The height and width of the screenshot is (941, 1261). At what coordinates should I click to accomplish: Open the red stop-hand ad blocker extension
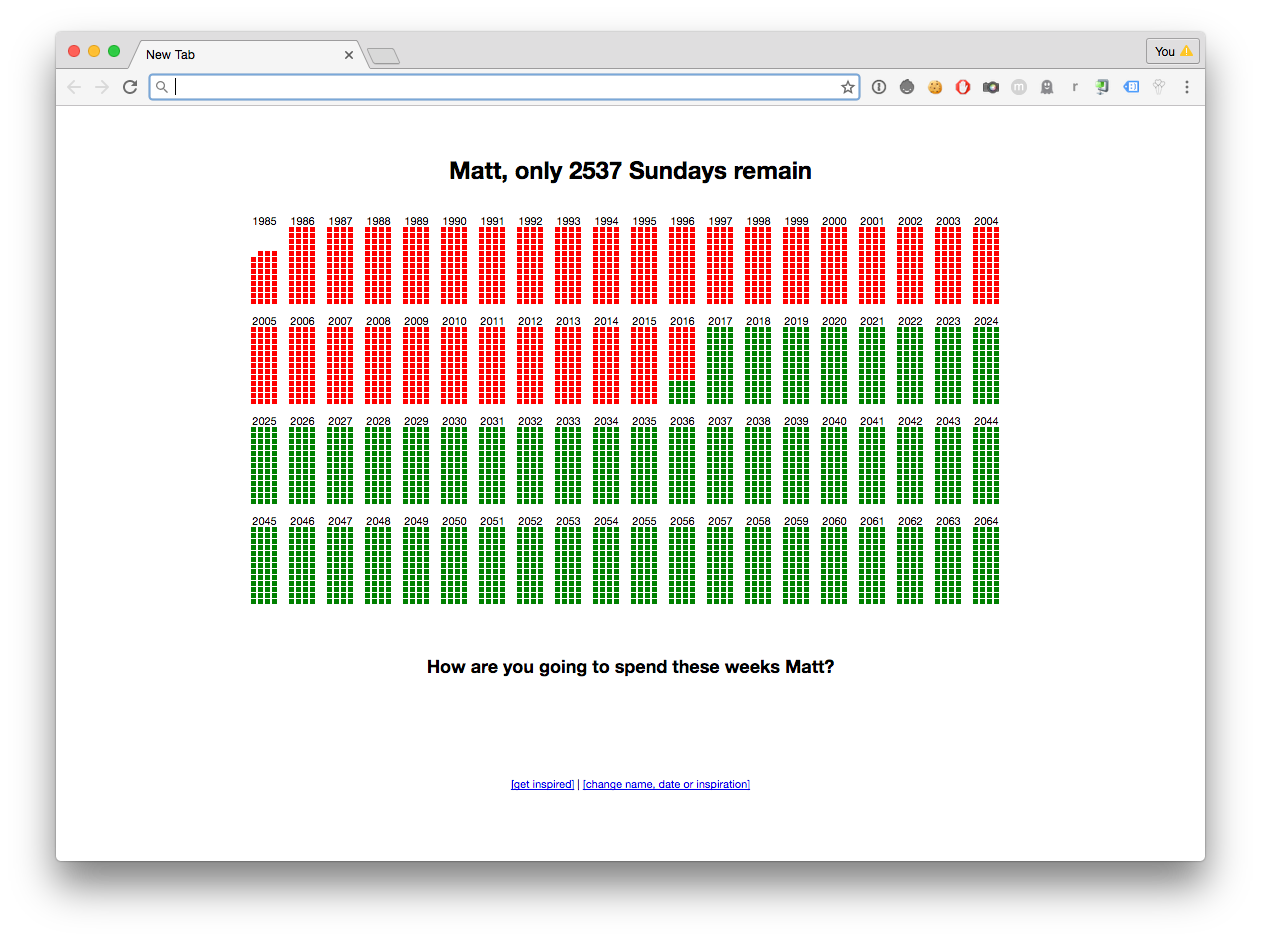tap(963, 87)
